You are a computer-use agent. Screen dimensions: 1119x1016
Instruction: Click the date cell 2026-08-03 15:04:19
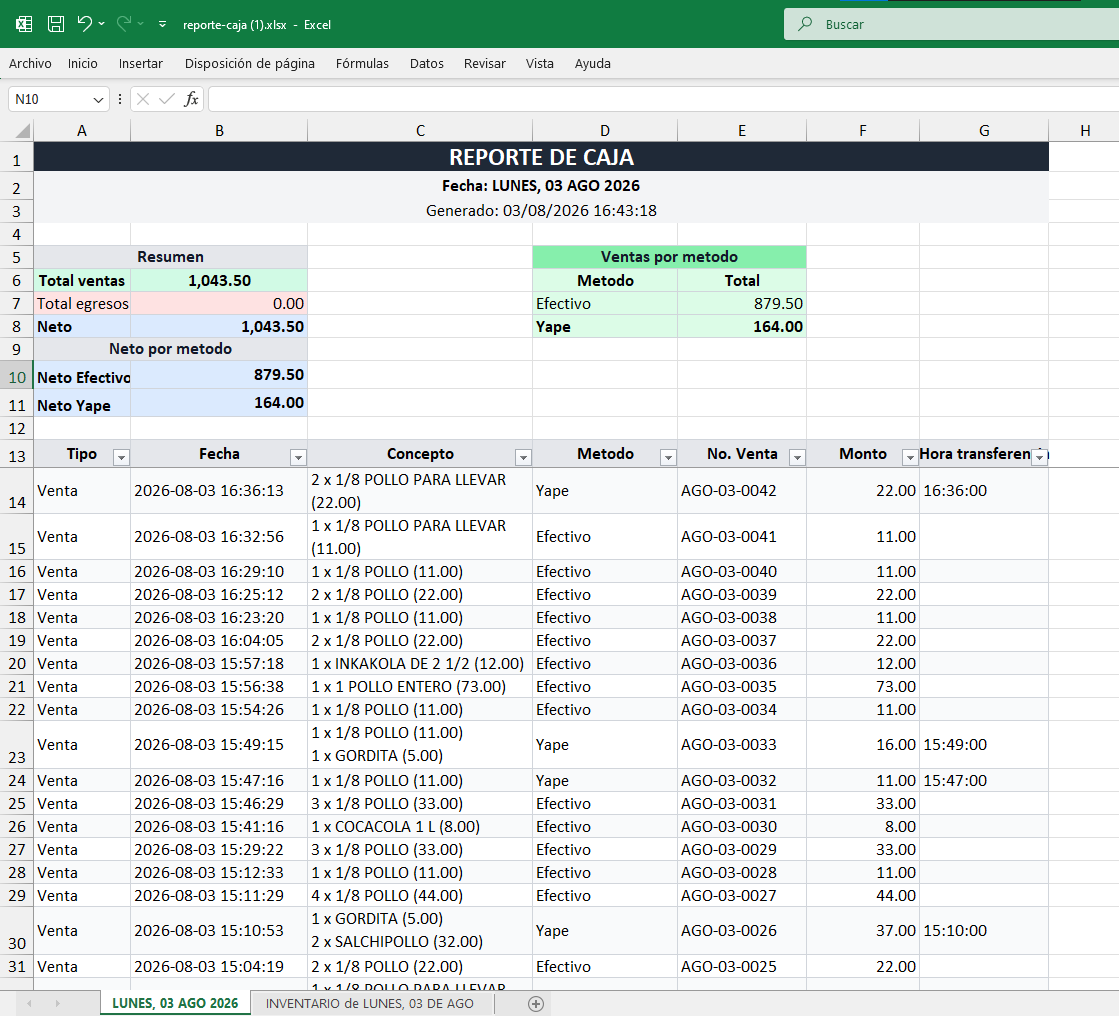click(219, 967)
